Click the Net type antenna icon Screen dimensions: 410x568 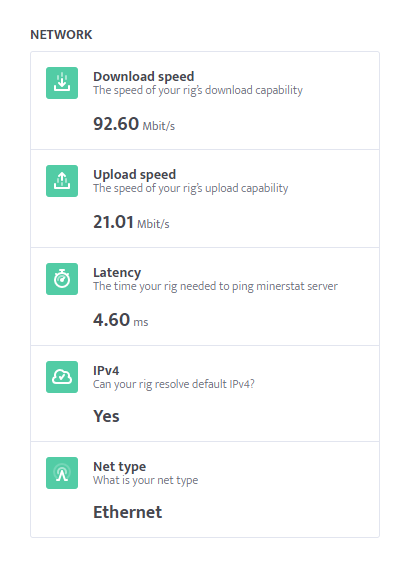pyautogui.click(x=62, y=473)
